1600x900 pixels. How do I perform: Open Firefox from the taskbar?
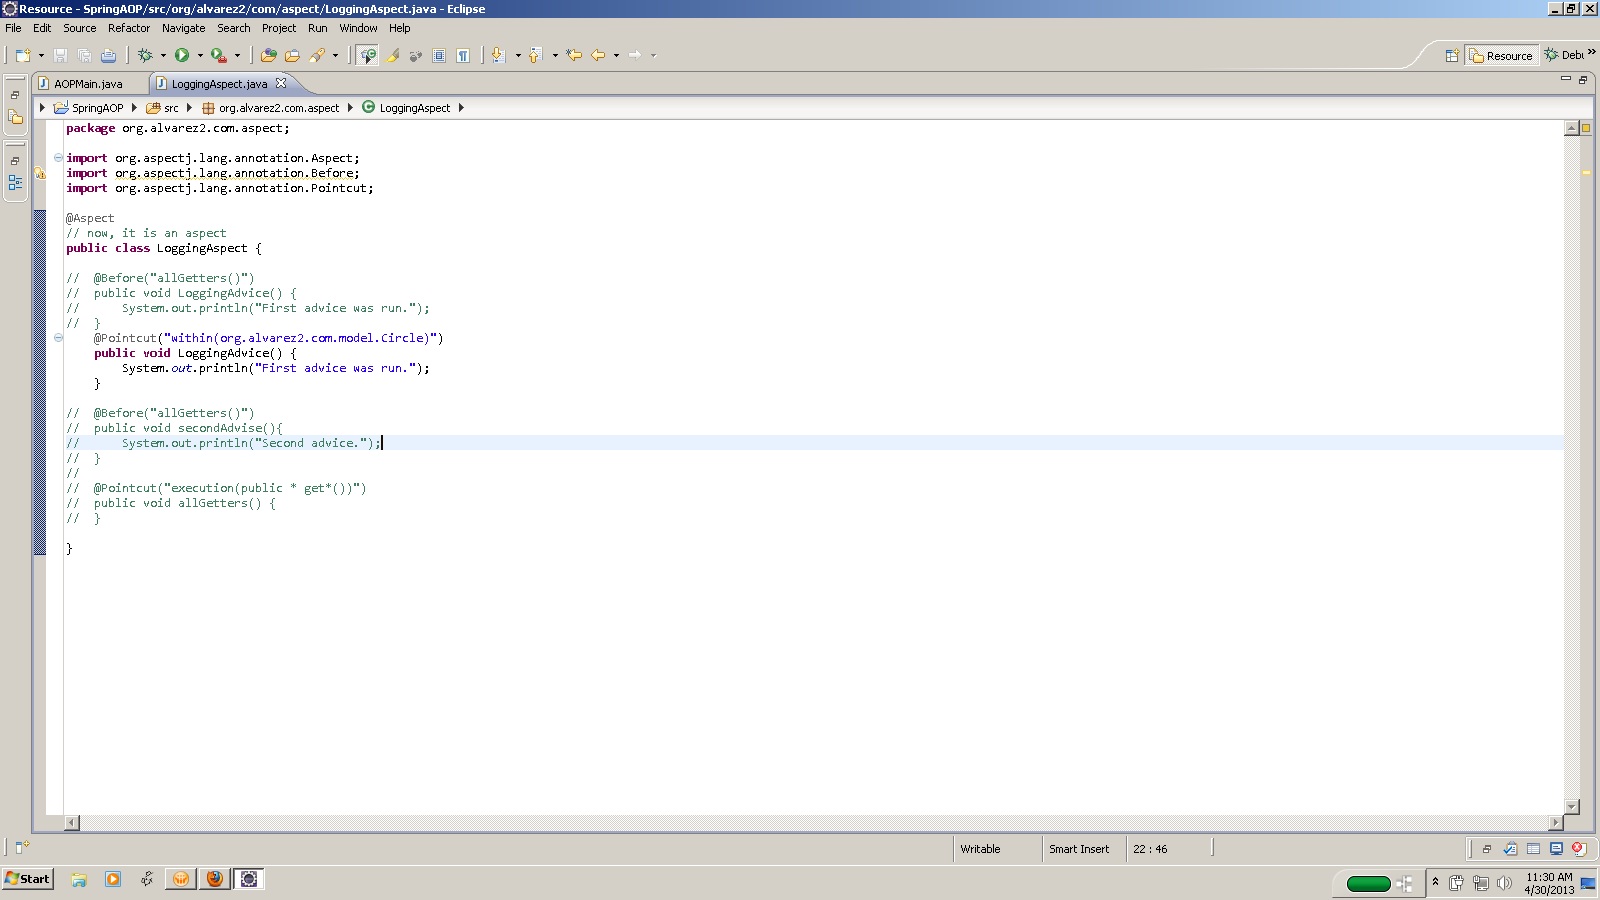pos(214,879)
